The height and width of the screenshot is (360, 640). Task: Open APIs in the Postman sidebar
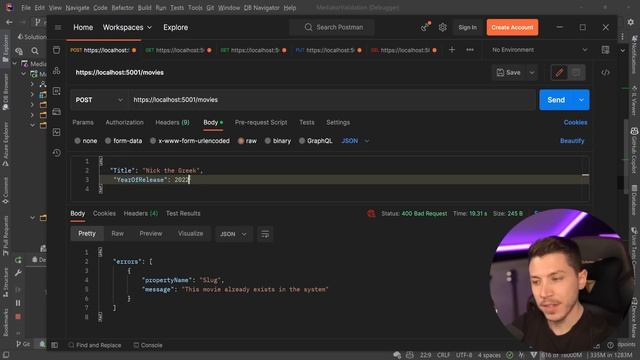[x=56, y=71]
